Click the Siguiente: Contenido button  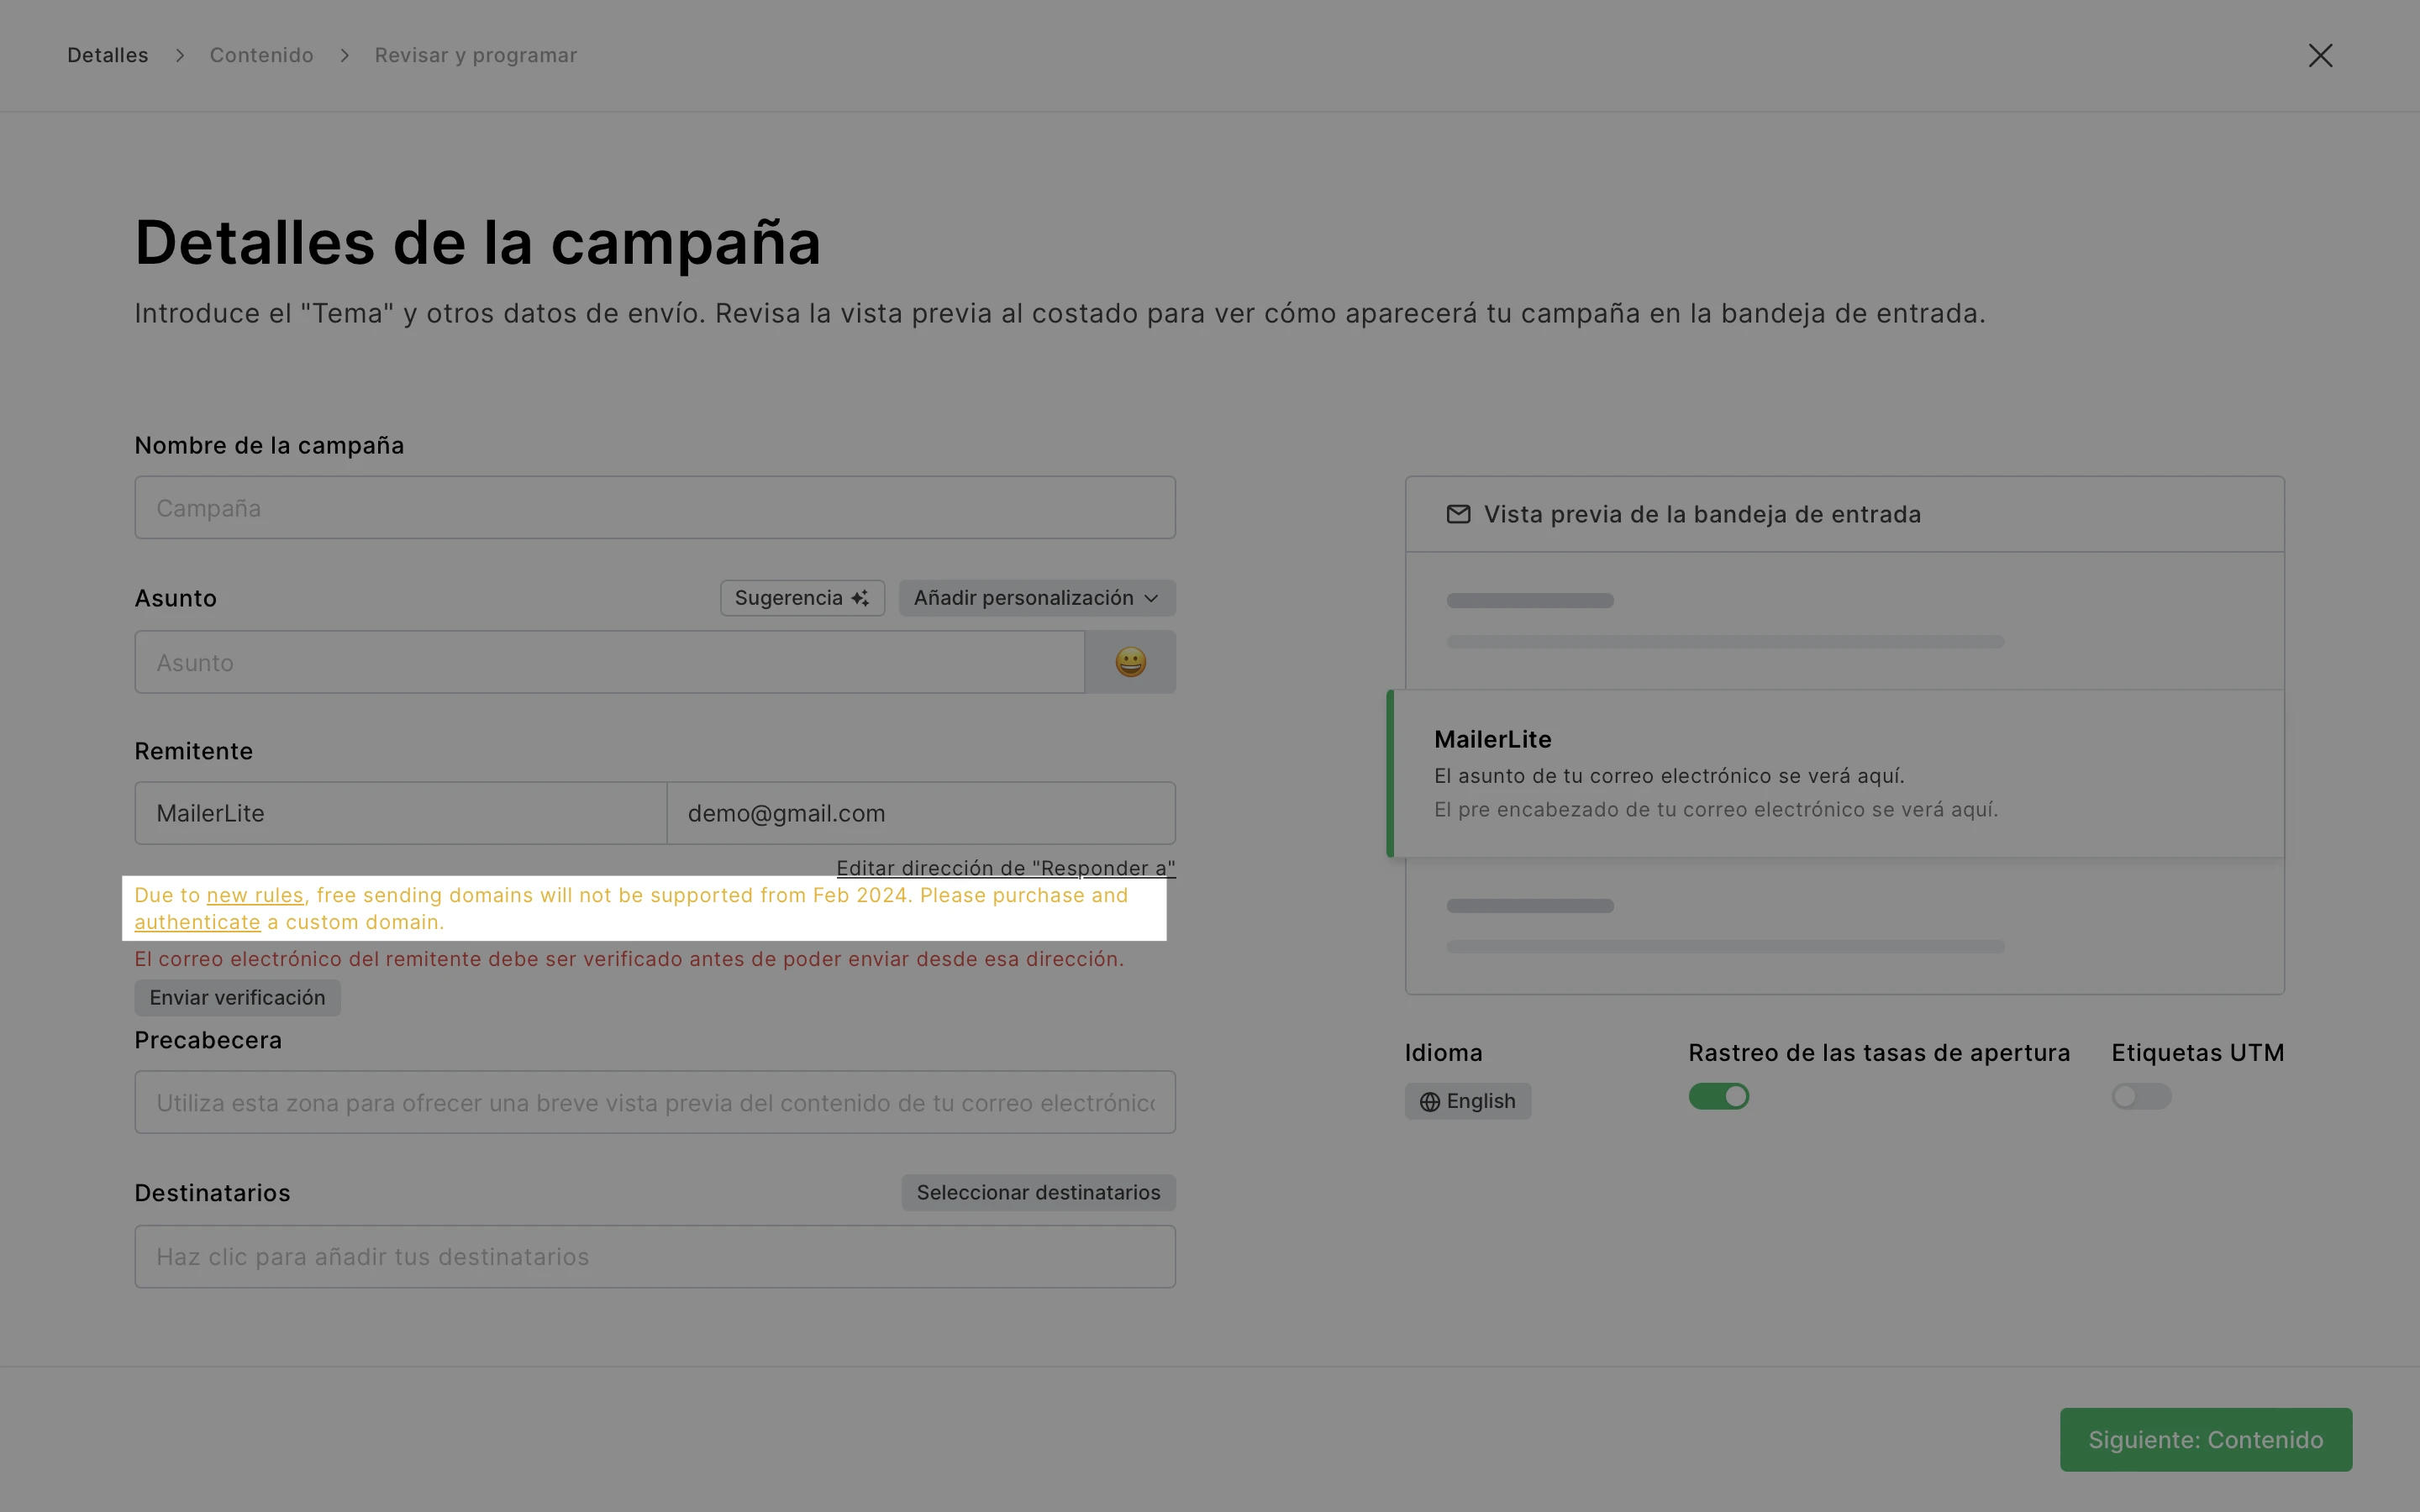click(x=2205, y=1440)
